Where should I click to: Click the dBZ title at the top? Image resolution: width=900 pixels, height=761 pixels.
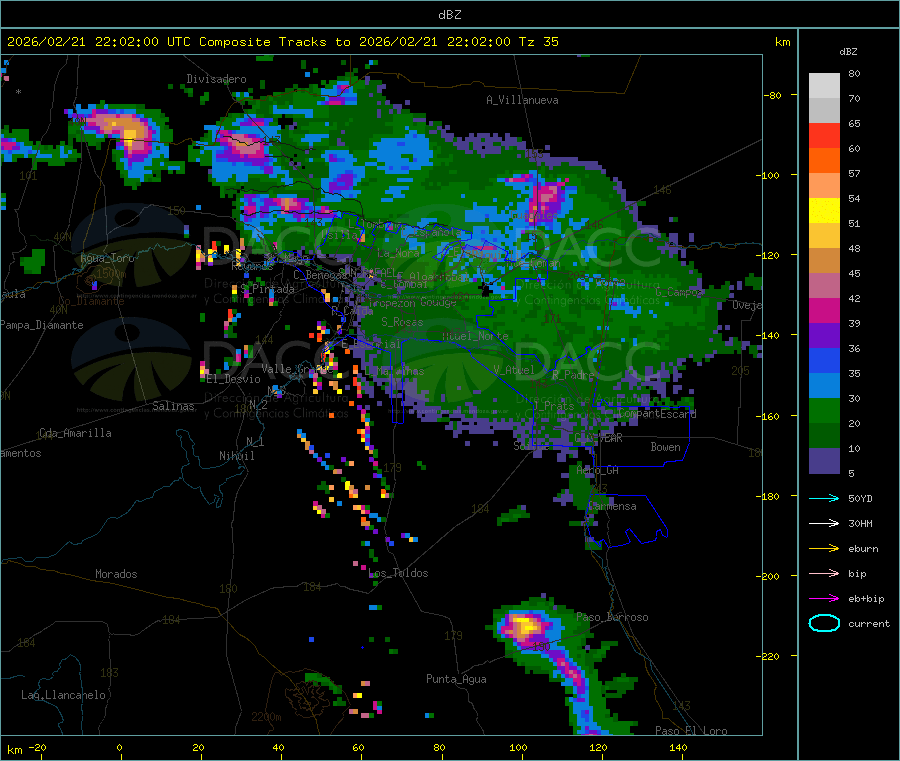[449, 15]
